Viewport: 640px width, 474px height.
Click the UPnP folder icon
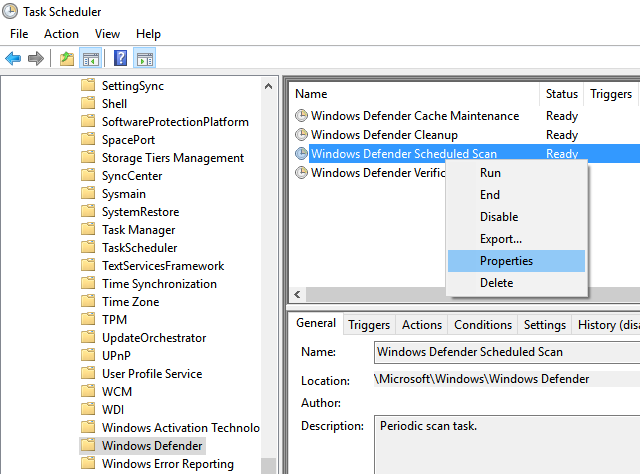pos(88,355)
